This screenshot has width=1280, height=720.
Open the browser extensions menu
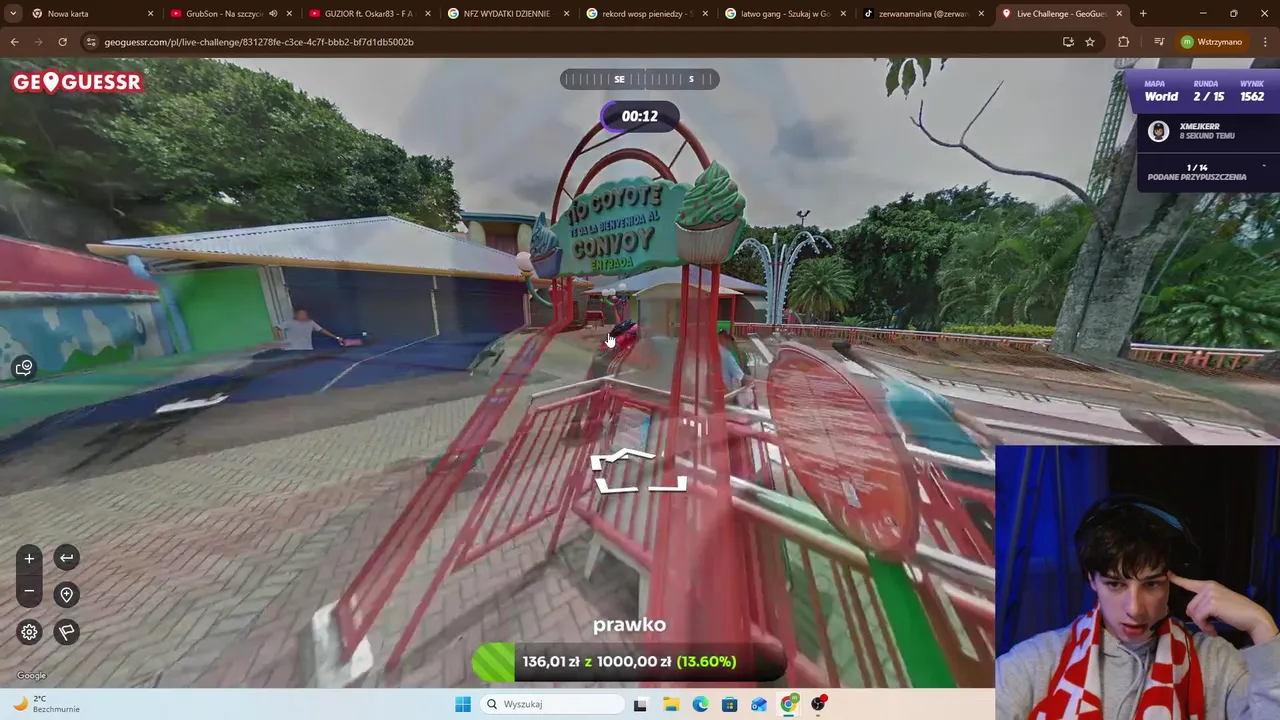click(x=1123, y=42)
